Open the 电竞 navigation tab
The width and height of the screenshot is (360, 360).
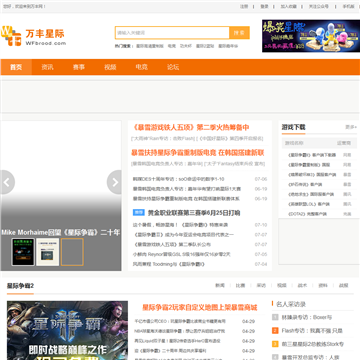141,67
